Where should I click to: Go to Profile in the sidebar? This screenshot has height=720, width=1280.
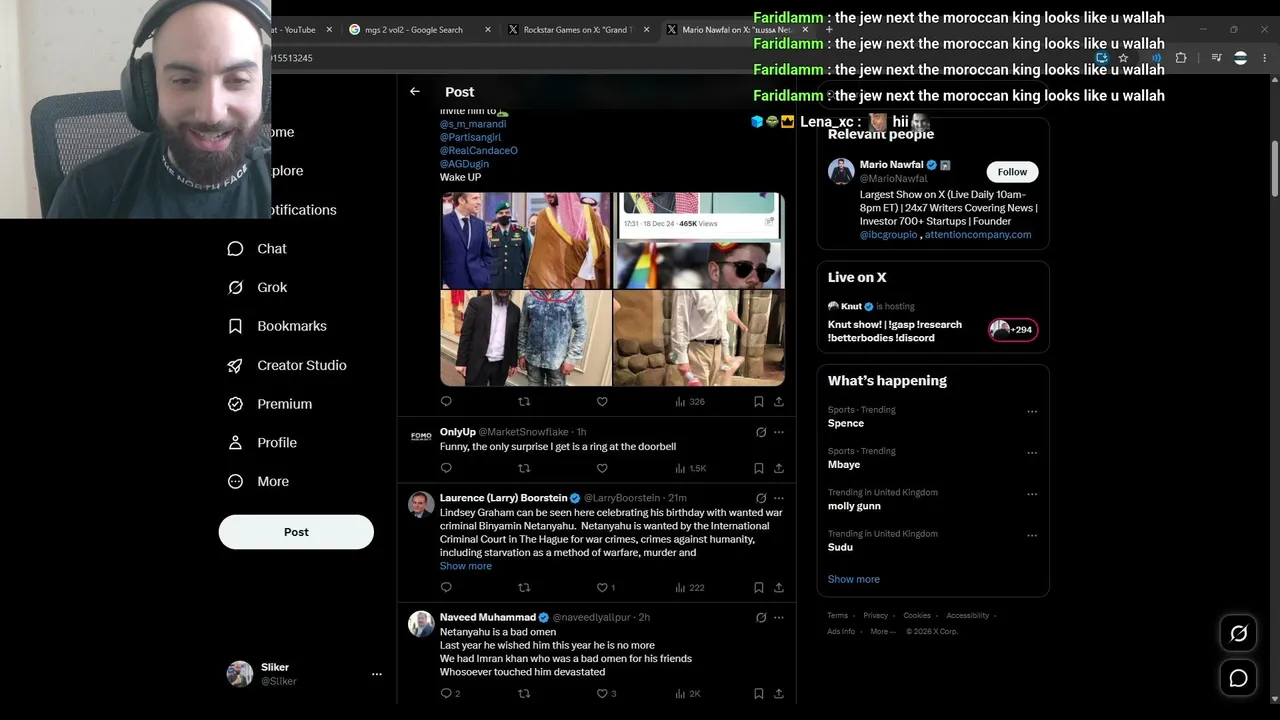tap(262, 443)
